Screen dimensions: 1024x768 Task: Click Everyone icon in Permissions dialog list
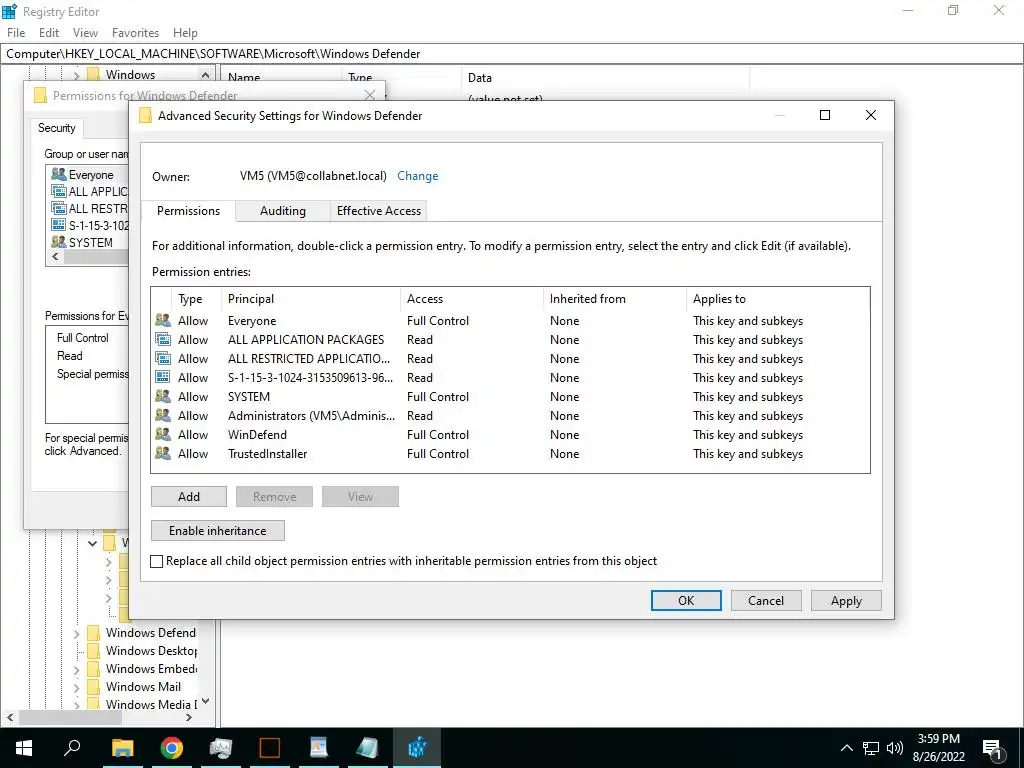coord(59,174)
